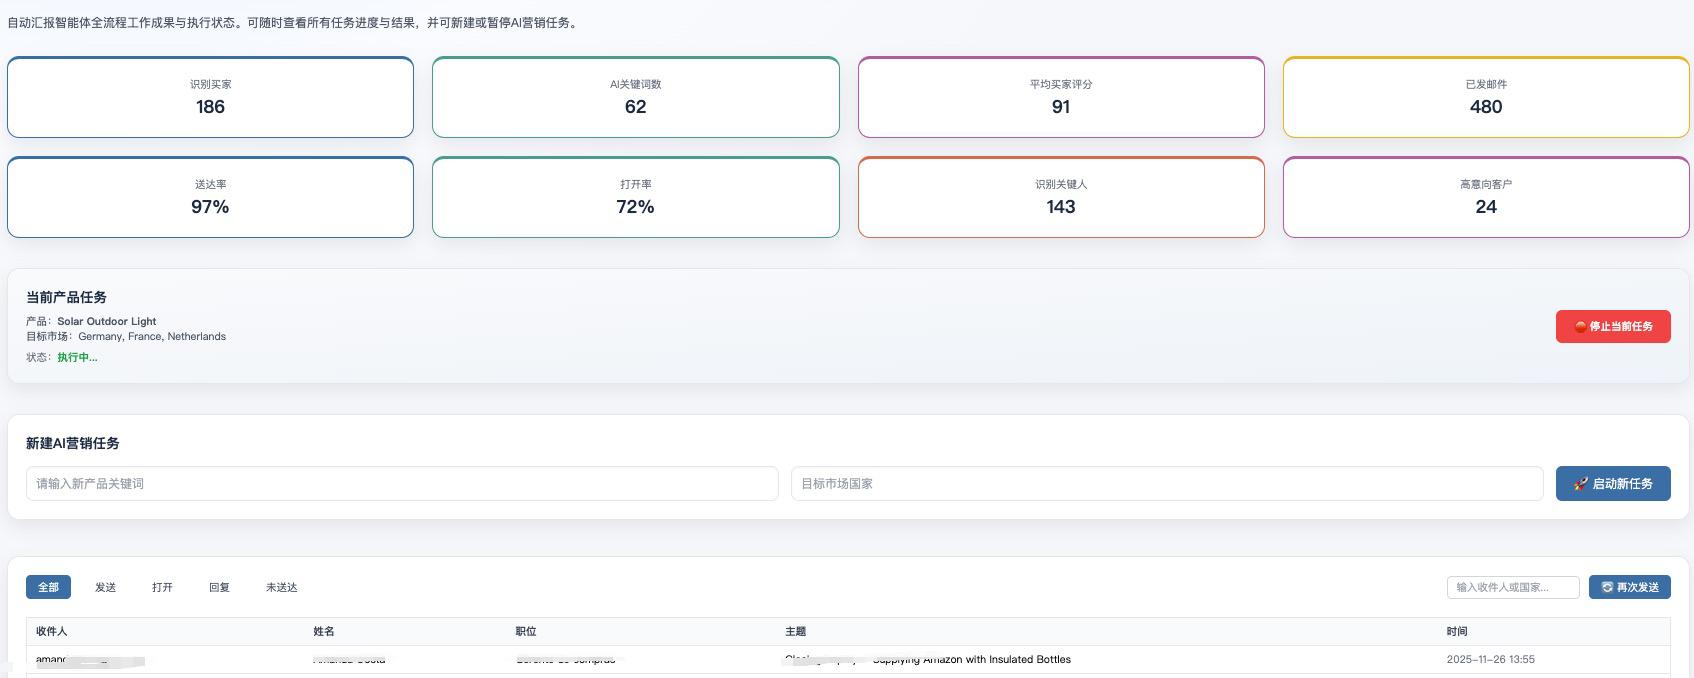Screen dimensions: 1694x678
Task: Click the 目标市场国家 input field
Action: pyautogui.click(x=1166, y=484)
